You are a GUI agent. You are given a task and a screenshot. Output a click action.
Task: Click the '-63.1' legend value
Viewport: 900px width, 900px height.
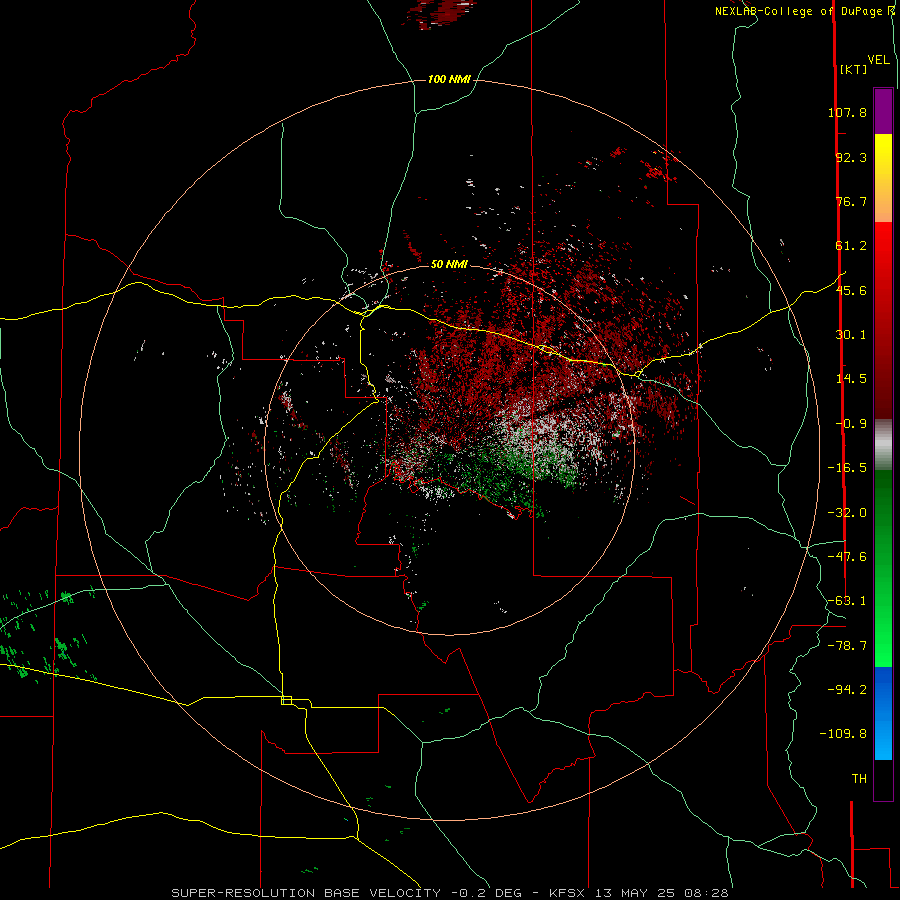click(x=847, y=601)
